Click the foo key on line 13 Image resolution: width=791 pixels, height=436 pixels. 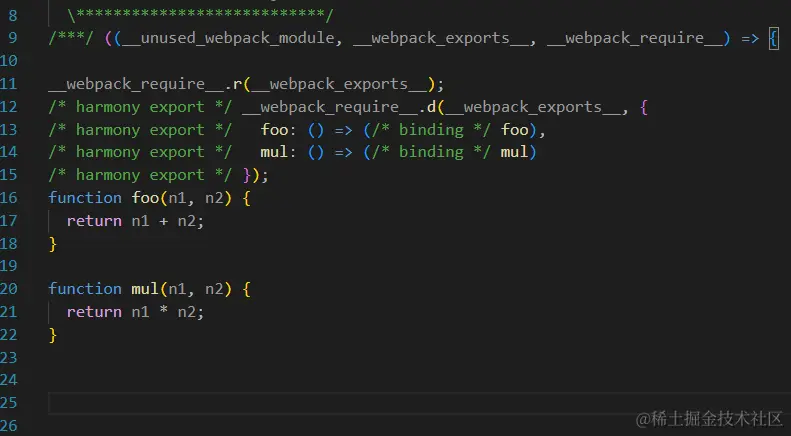(x=274, y=130)
